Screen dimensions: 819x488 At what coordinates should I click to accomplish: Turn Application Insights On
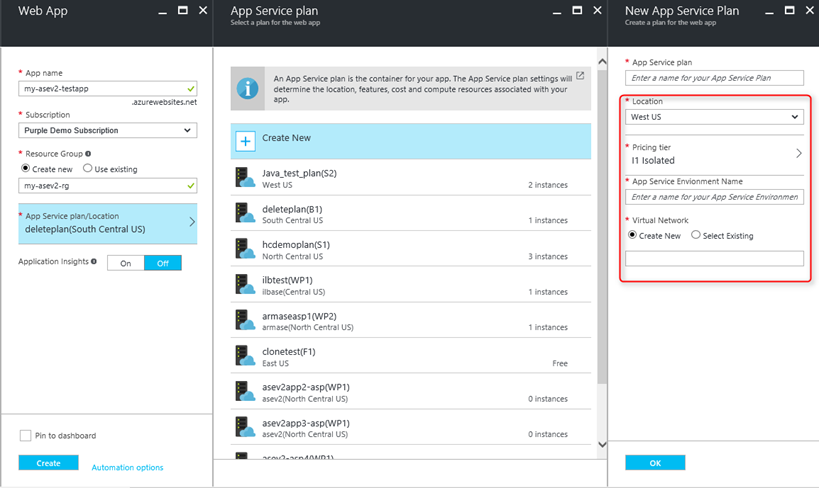[x=126, y=263]
